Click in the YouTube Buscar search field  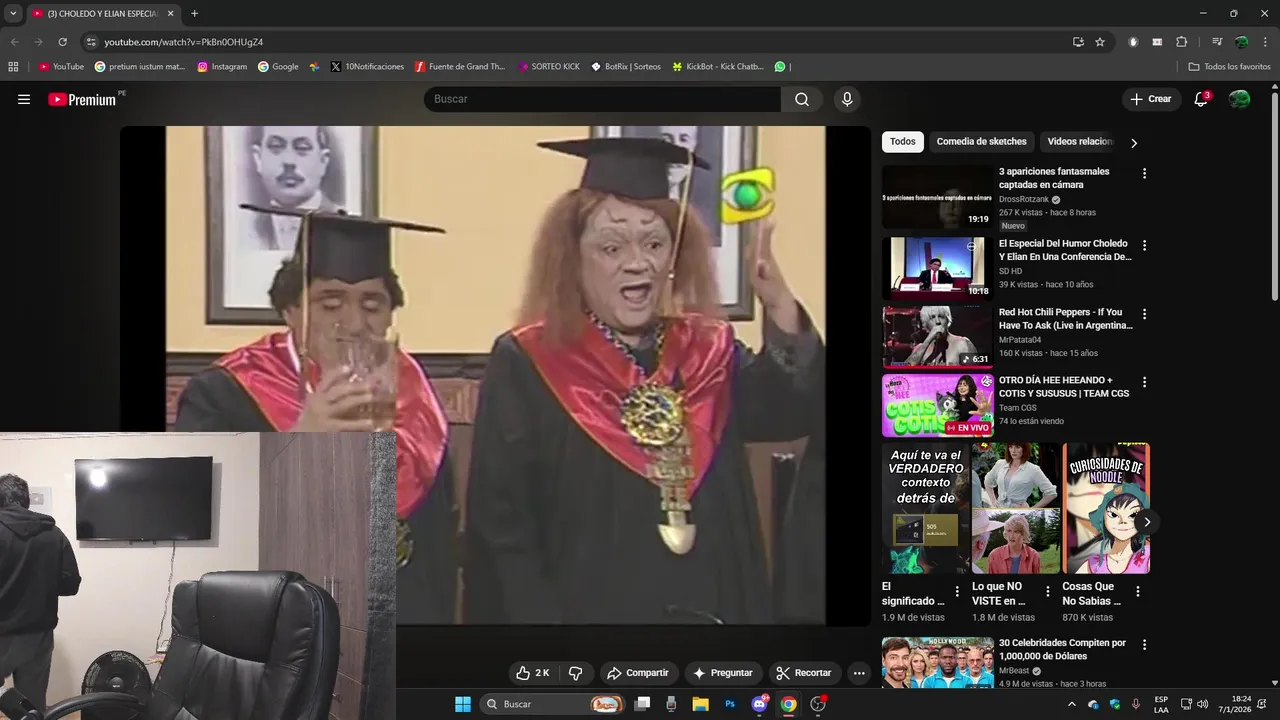[x=602, y=99]
